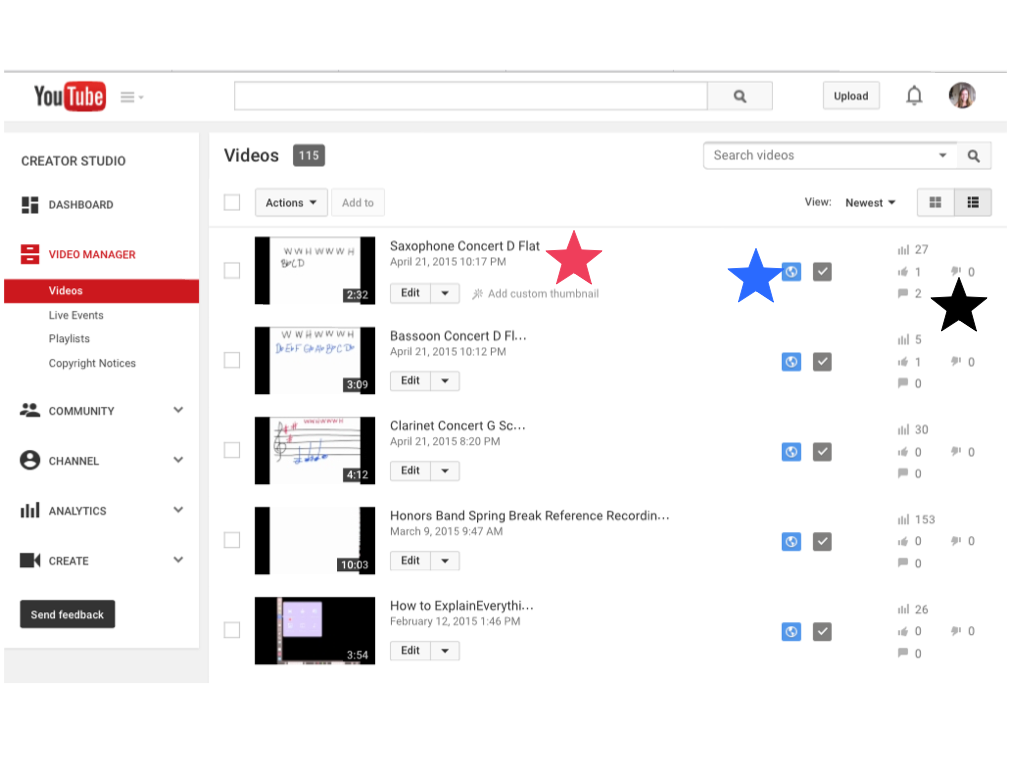Screen dimensions: 1024x768
Task: Click the Upload button
Action: click(x=851, y=96)
